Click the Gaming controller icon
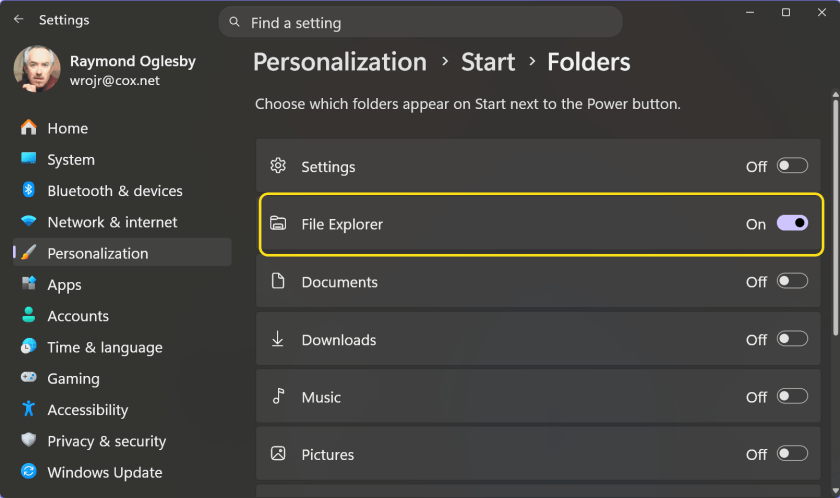840x498 pixels. click(28, 377)
